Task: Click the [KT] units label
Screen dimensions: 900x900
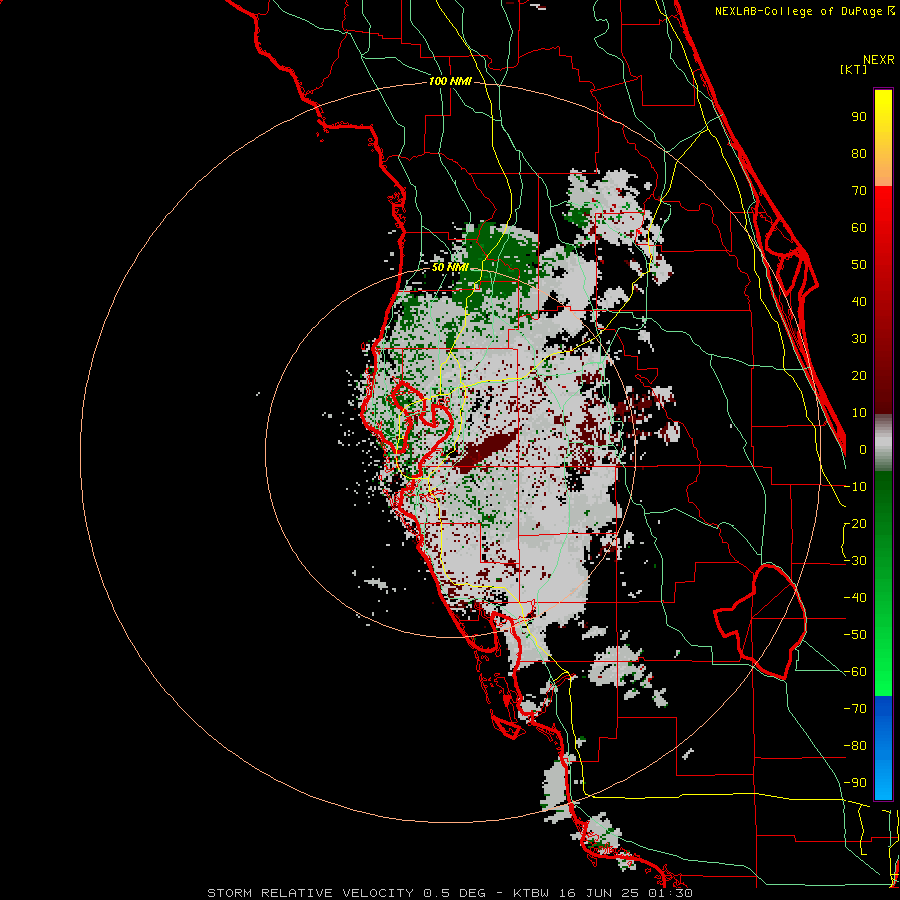Action: (854, 69)
